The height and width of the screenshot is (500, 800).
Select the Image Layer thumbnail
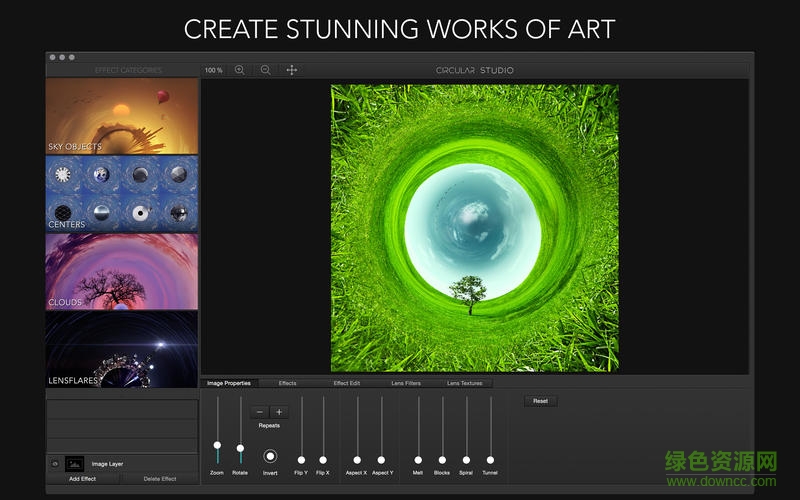[74, 464]
